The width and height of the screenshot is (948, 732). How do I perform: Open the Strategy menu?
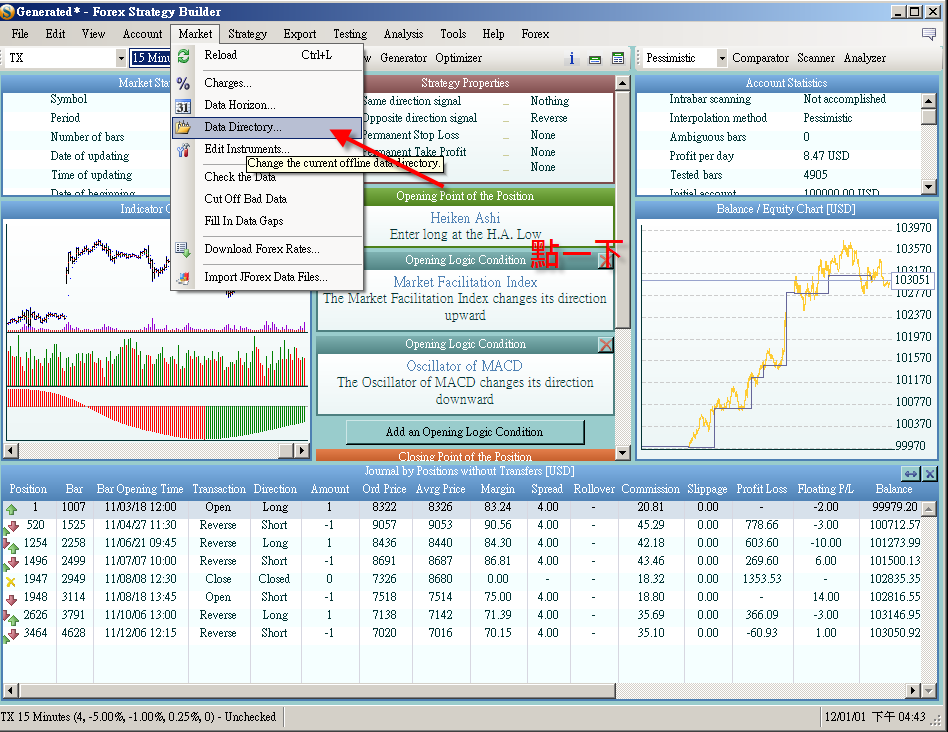pyautogui.click(x=247, y=34)
